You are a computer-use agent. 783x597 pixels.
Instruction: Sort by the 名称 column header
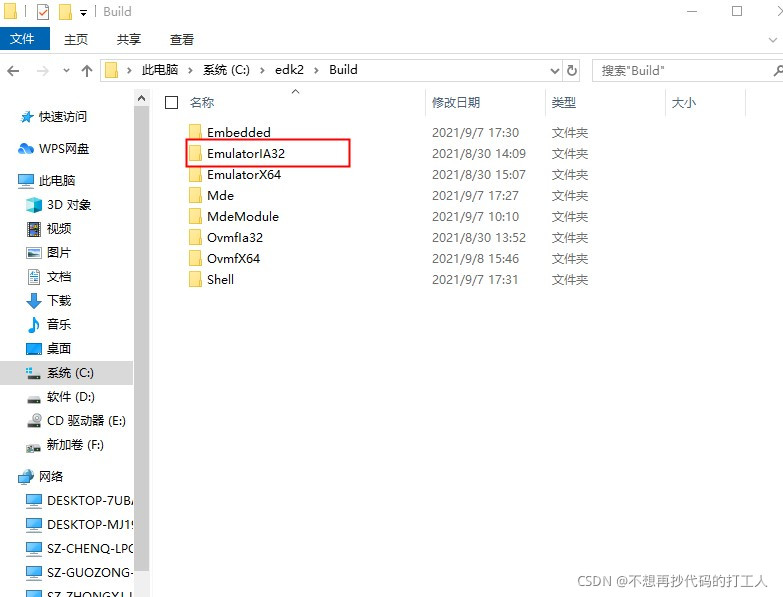pyautogui.click(x=202, y=102)
